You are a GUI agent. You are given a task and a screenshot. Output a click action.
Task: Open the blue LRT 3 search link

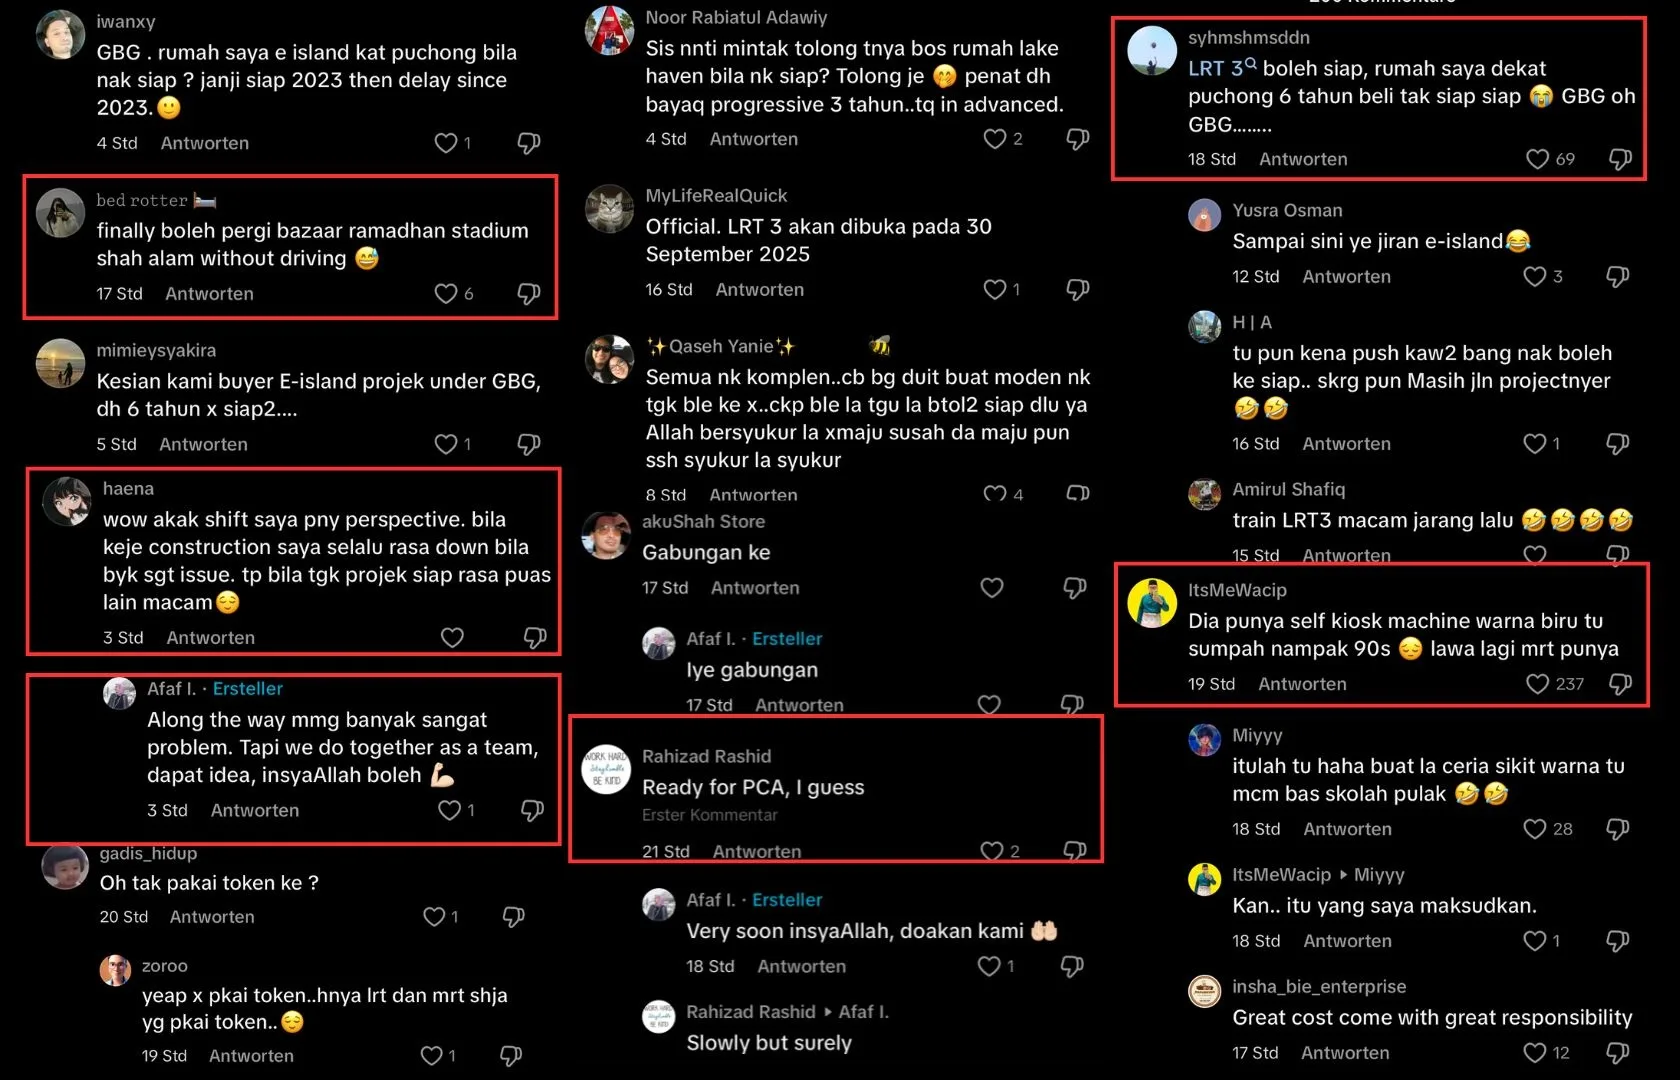pos(1215,68)
